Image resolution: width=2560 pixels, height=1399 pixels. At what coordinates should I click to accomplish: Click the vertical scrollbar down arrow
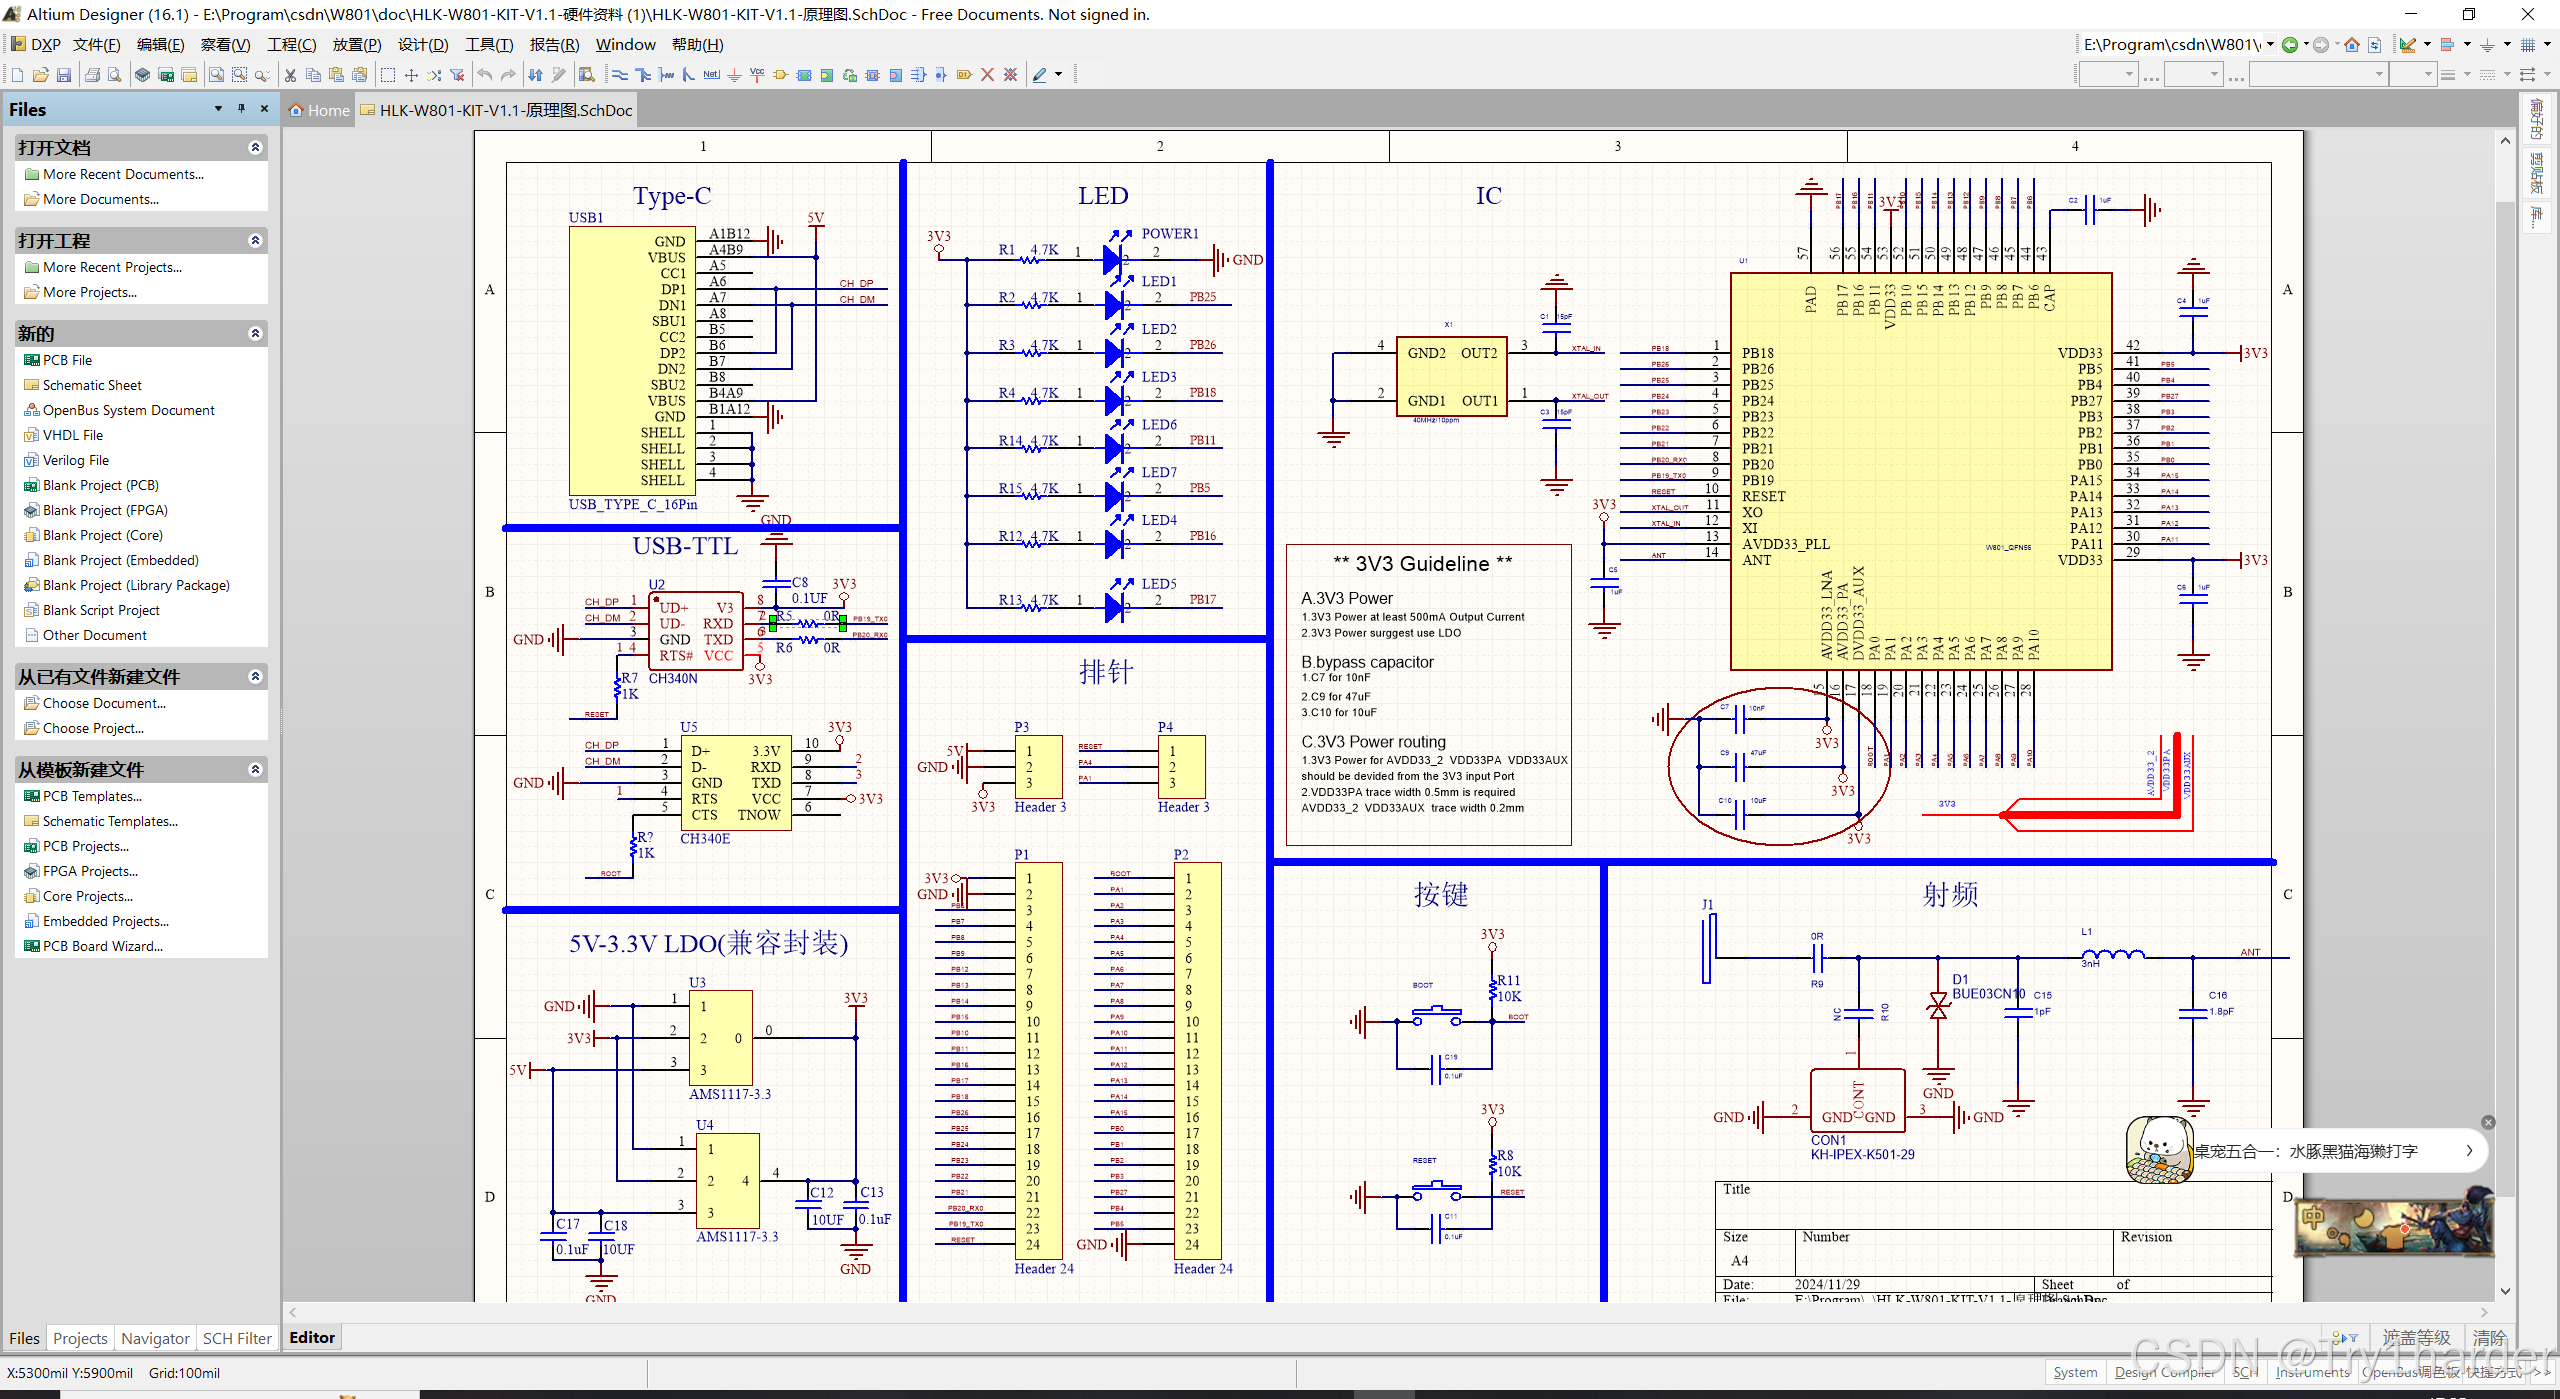click(x=2505, y=1291)
